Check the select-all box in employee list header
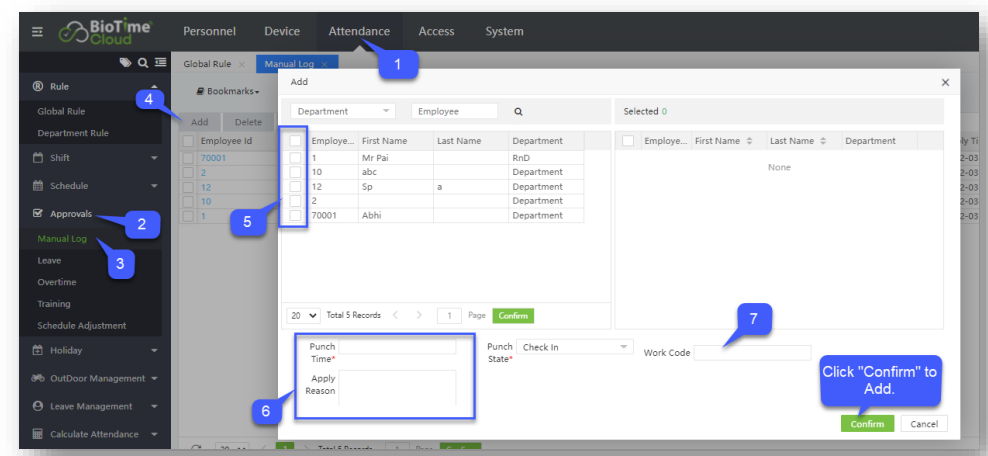Viewport: 988px width, 456px height. (x=295, y=141)
